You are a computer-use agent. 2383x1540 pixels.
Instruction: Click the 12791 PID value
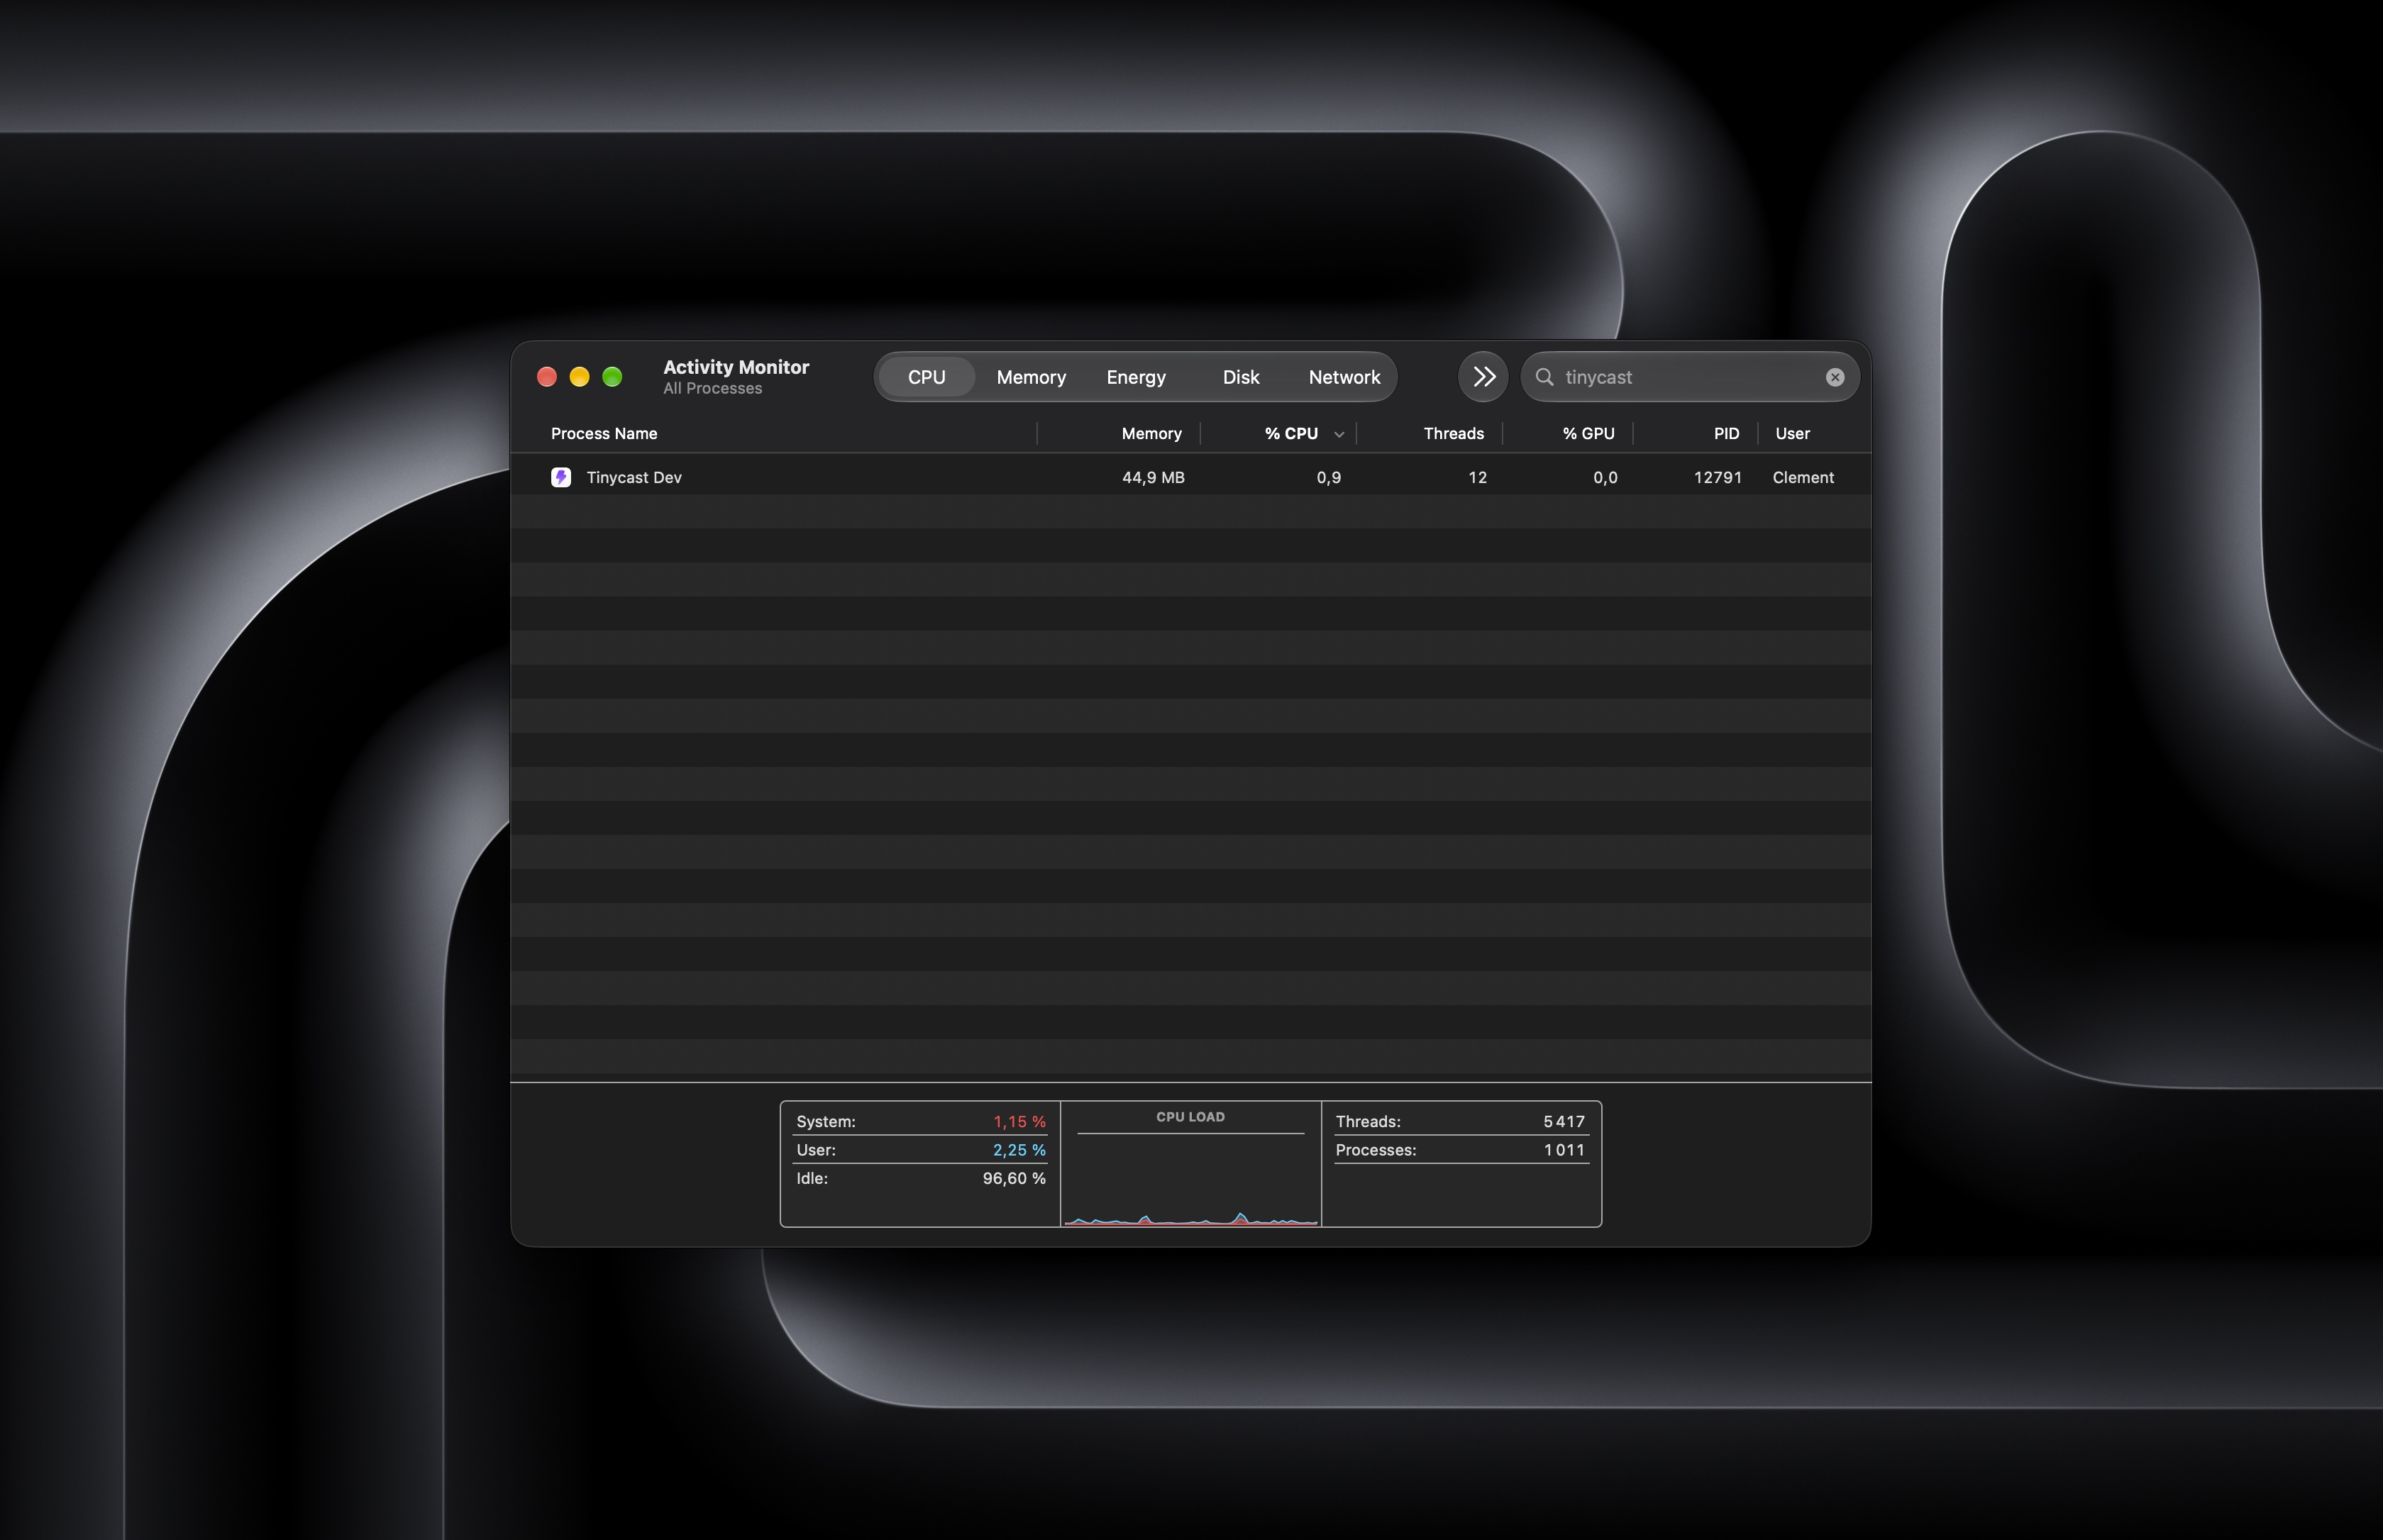[1717, 477]
